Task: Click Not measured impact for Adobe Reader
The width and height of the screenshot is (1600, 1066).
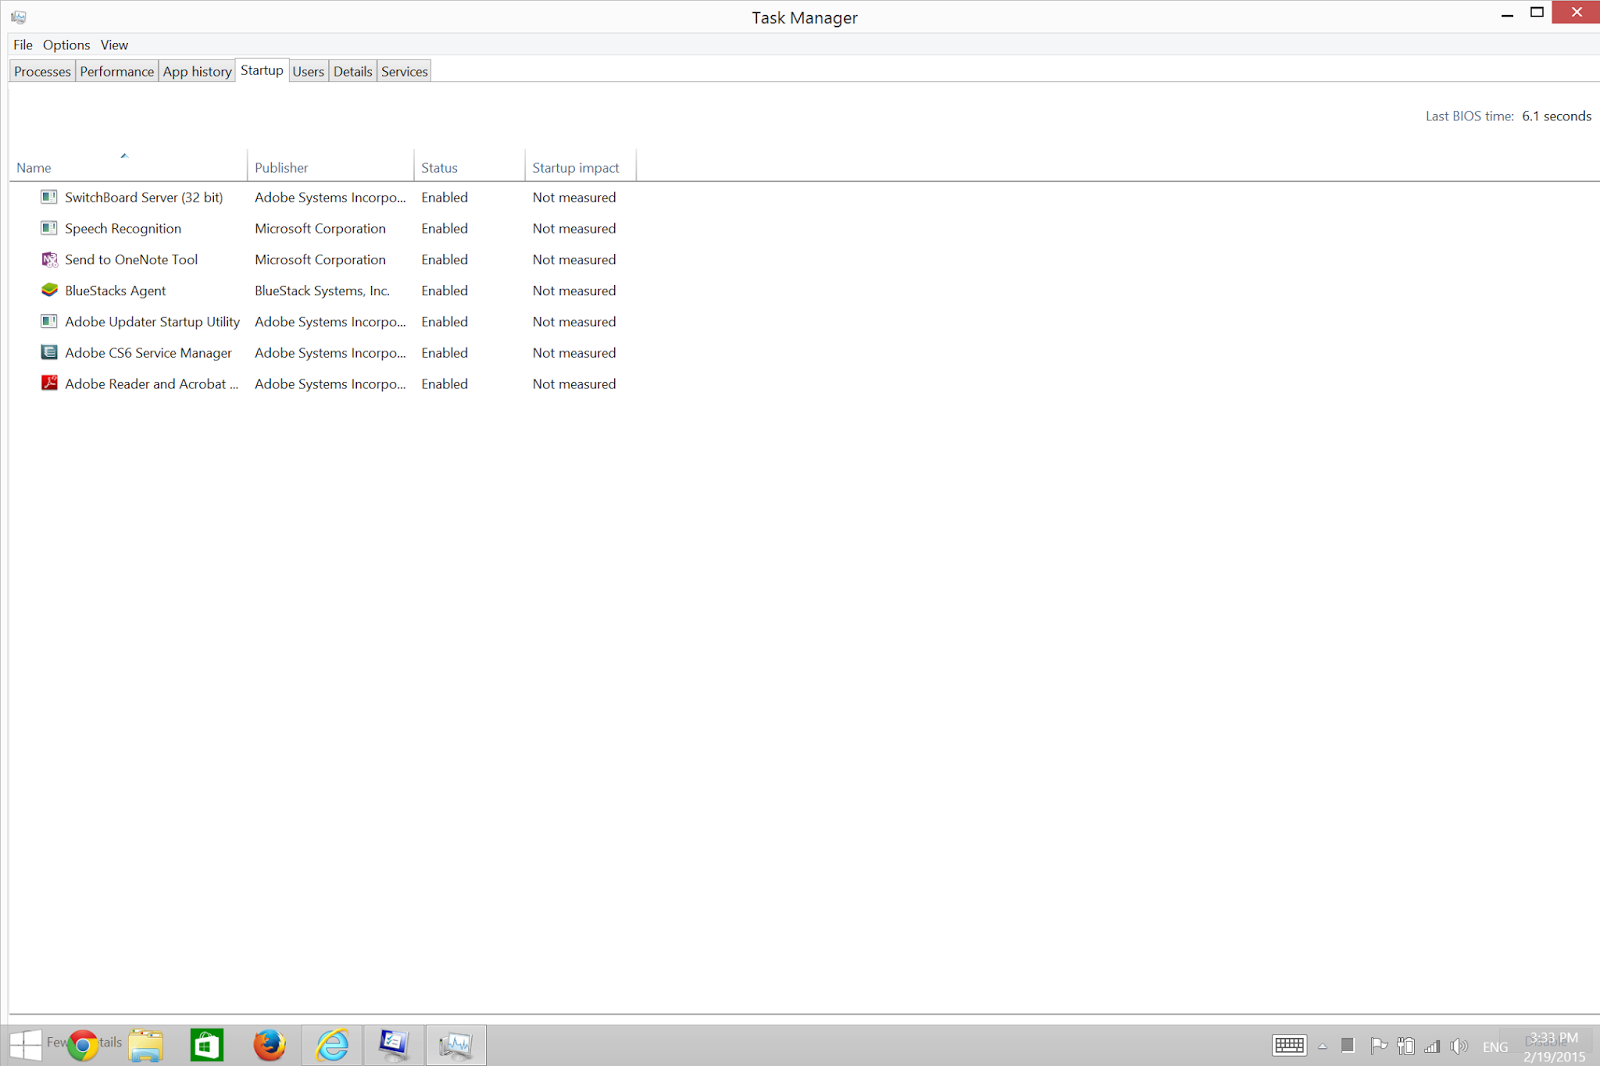Action: (x=574, y=383)
